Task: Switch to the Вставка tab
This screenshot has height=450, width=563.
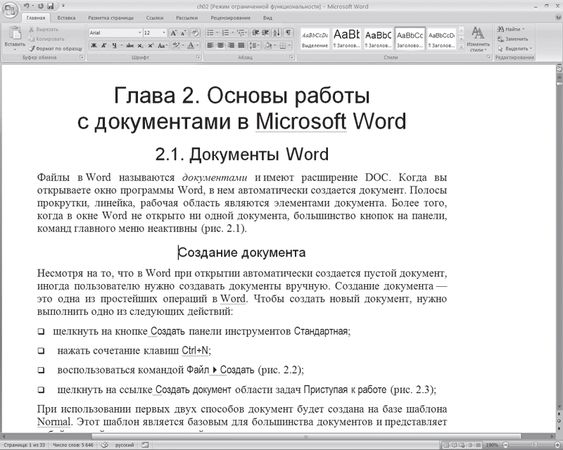Action: 66,18
